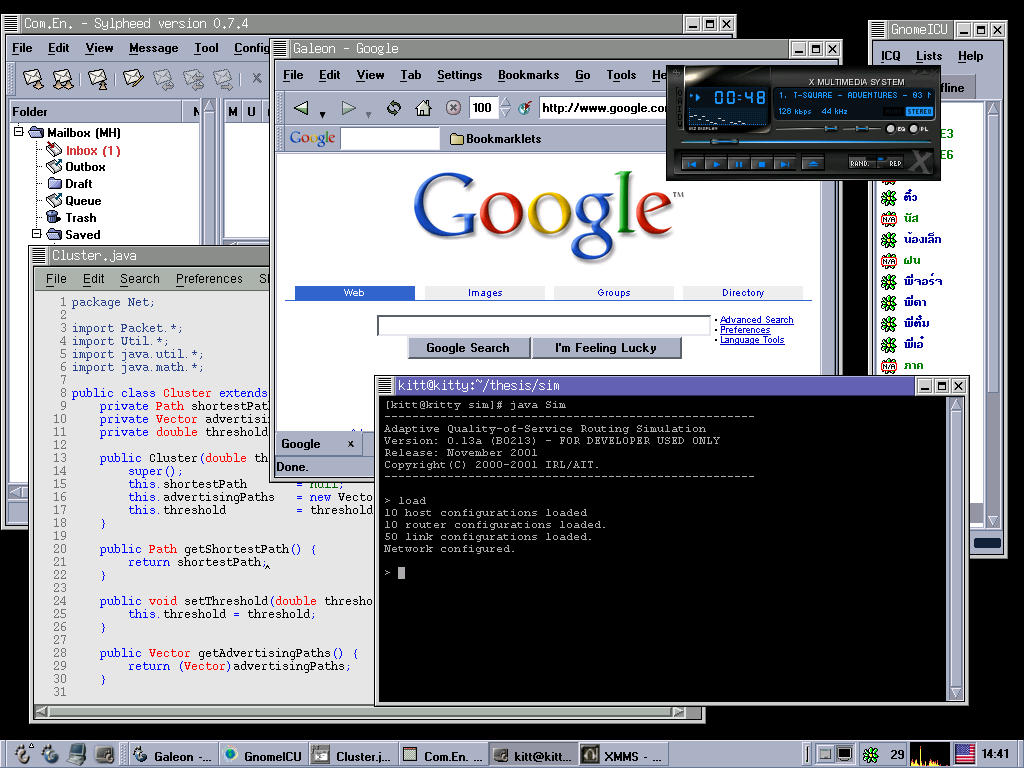Viewport: 1024px width, 768px height.
Task: Collapse Mailbox (MH) tree node
Action: (19, 132)
